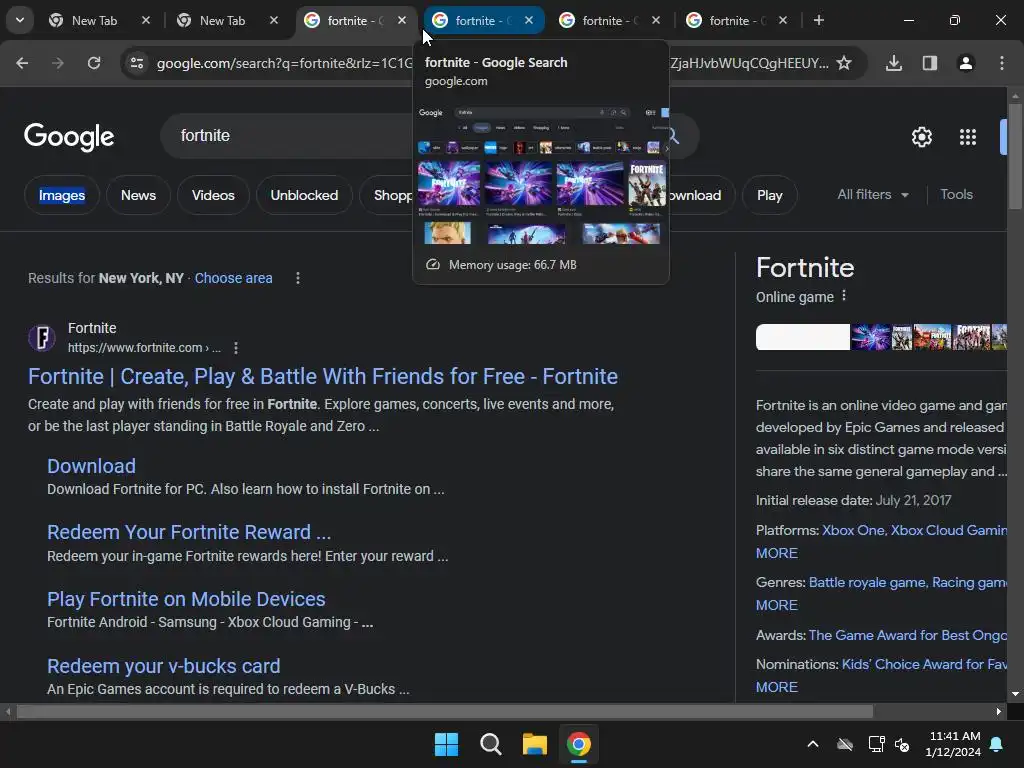Toggle the Chrome side panel
Image resolution: width=1024 pixels, height=768 pixels.
(x=930, y=63)
